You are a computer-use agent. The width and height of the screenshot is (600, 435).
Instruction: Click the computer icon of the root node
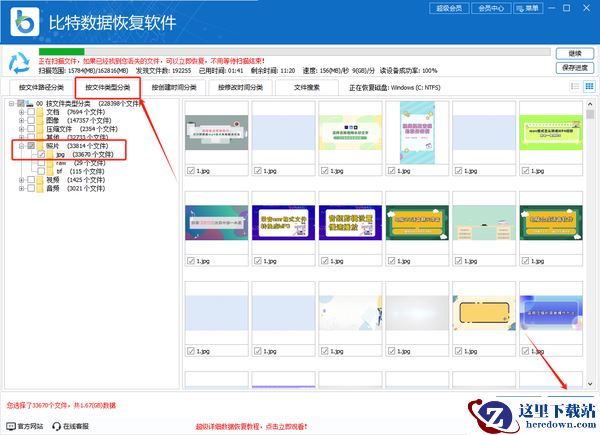click(x=30, y=103)
